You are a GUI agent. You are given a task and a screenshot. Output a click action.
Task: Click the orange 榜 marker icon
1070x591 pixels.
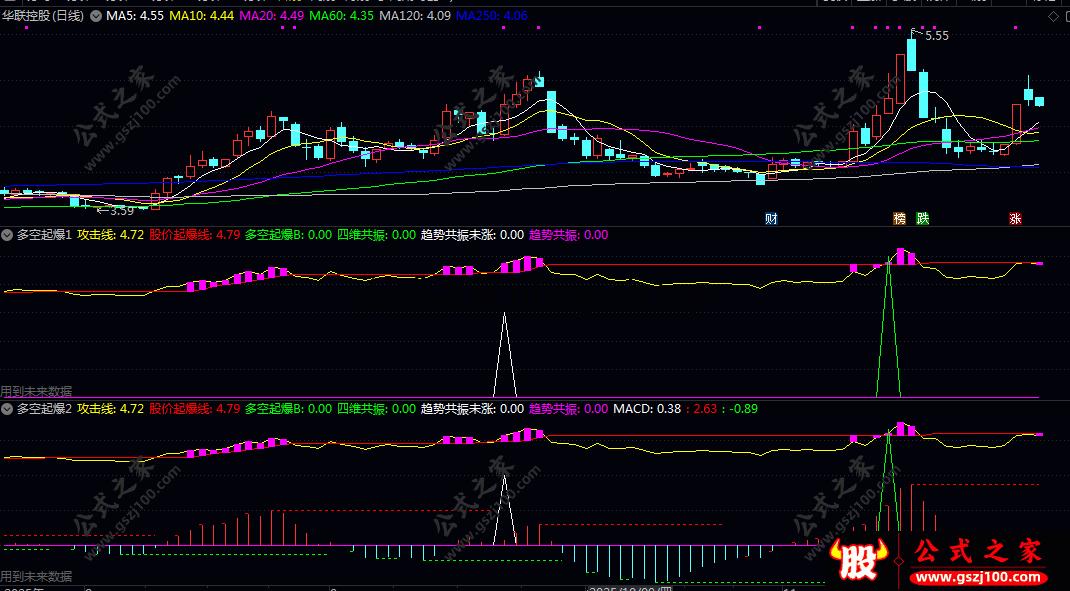(899, 218)
